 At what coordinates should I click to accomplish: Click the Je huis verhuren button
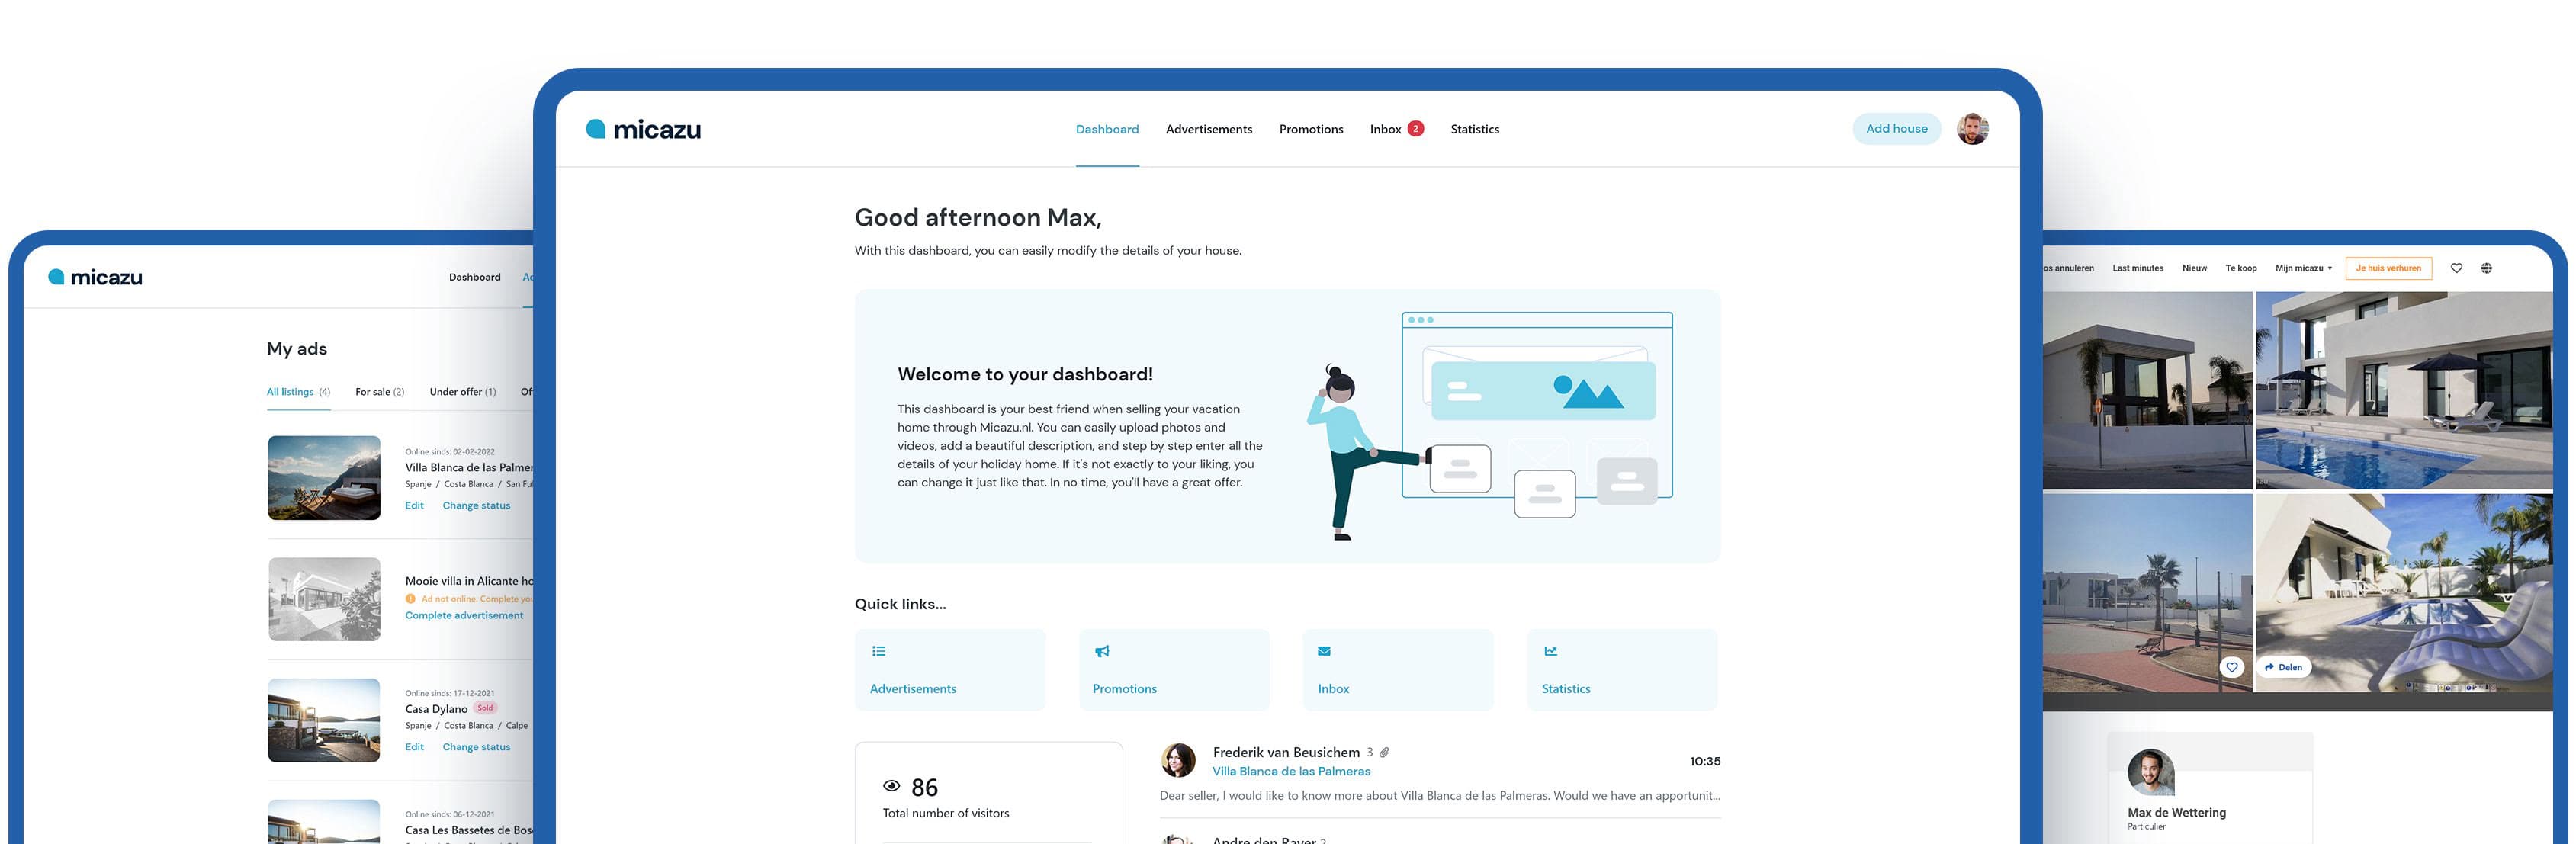coord(2388,268)
